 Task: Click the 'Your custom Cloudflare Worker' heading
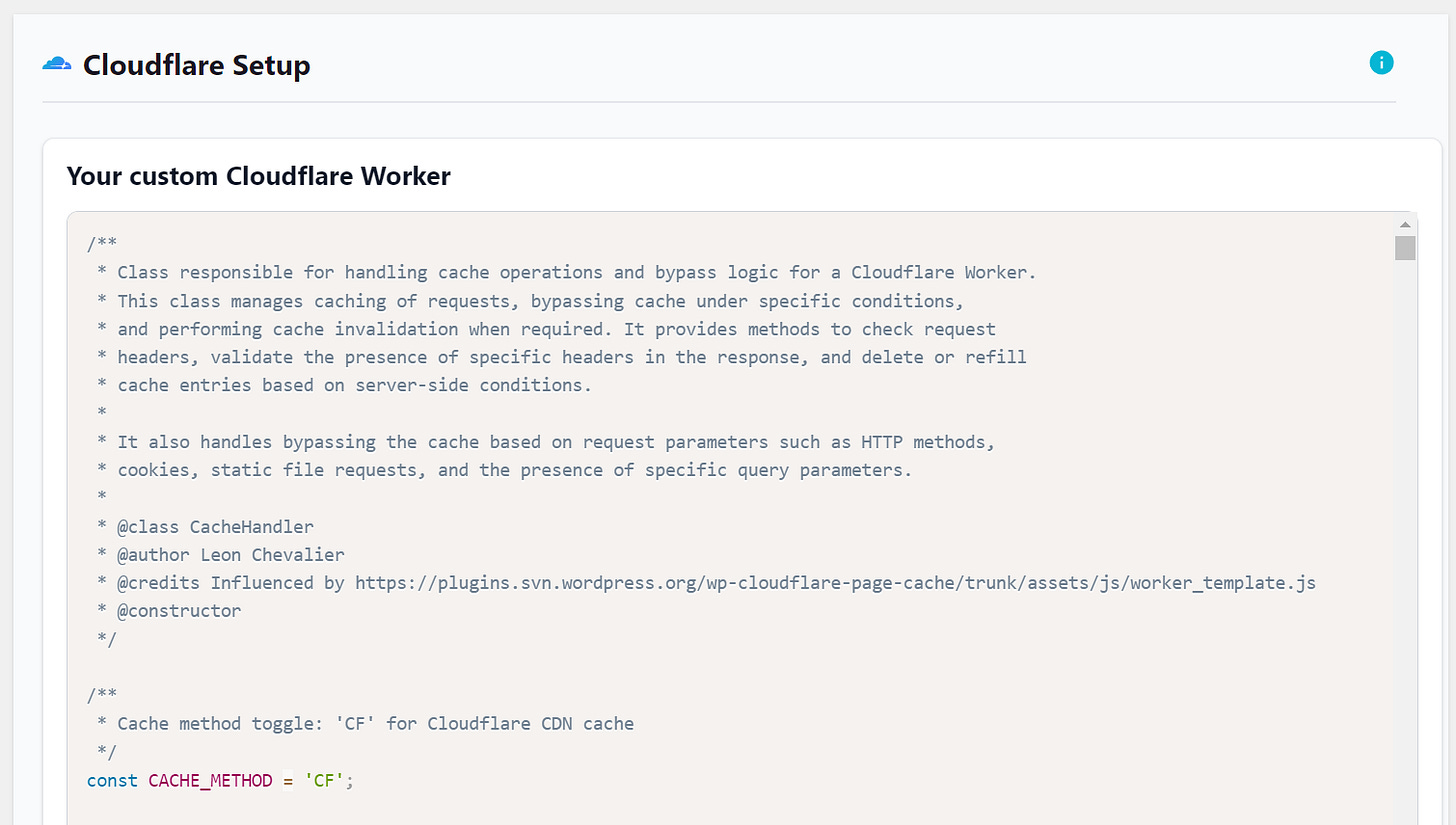tap(259, 177)
